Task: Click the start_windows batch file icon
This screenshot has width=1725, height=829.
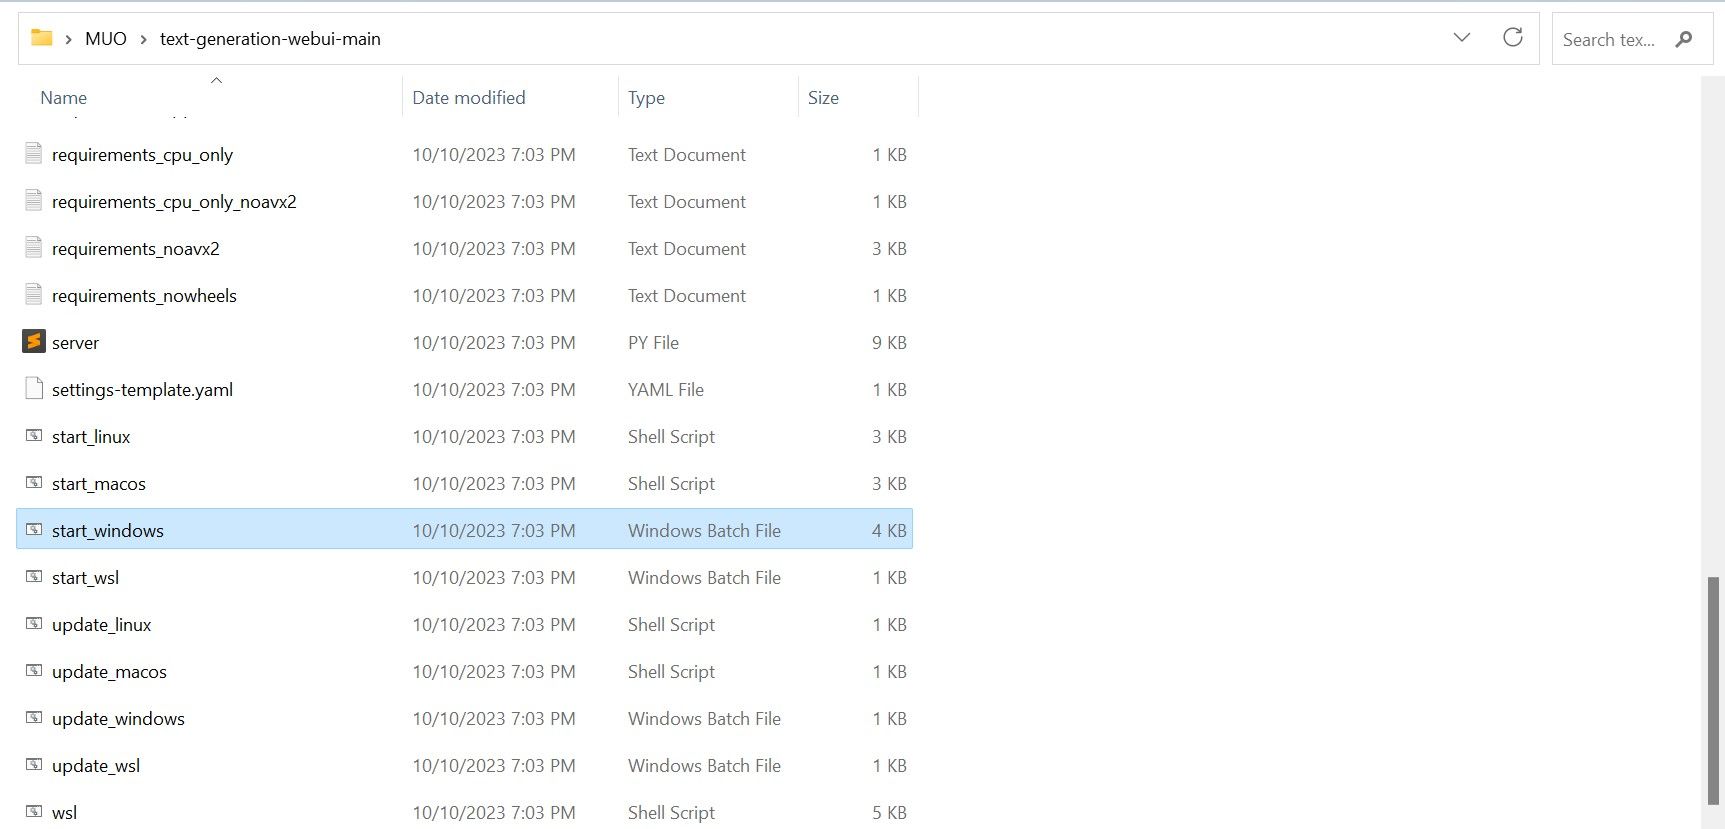Action: (x=33, y=530)
